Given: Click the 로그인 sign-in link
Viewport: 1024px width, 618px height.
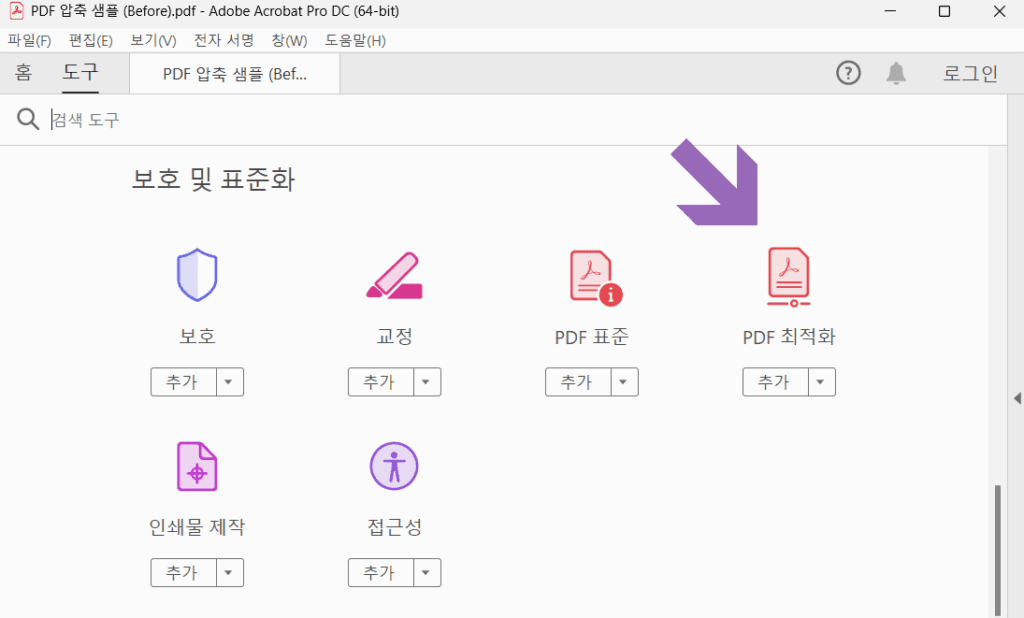Looking at the screenshot, I should pos(970,73).
